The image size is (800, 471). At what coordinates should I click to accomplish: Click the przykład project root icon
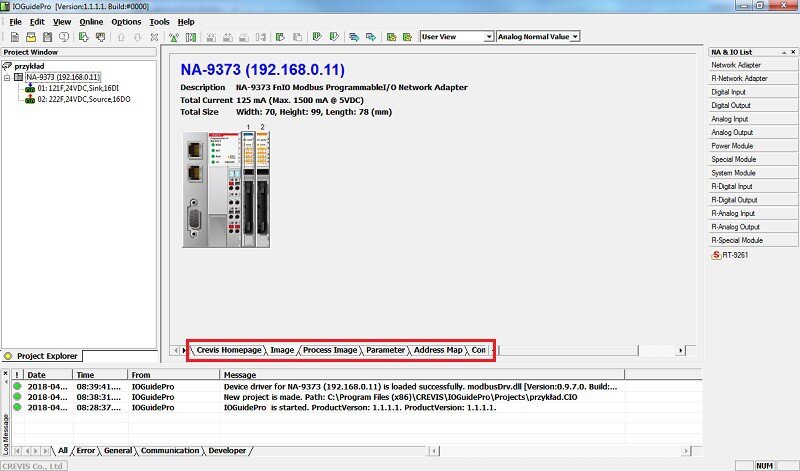7,66
